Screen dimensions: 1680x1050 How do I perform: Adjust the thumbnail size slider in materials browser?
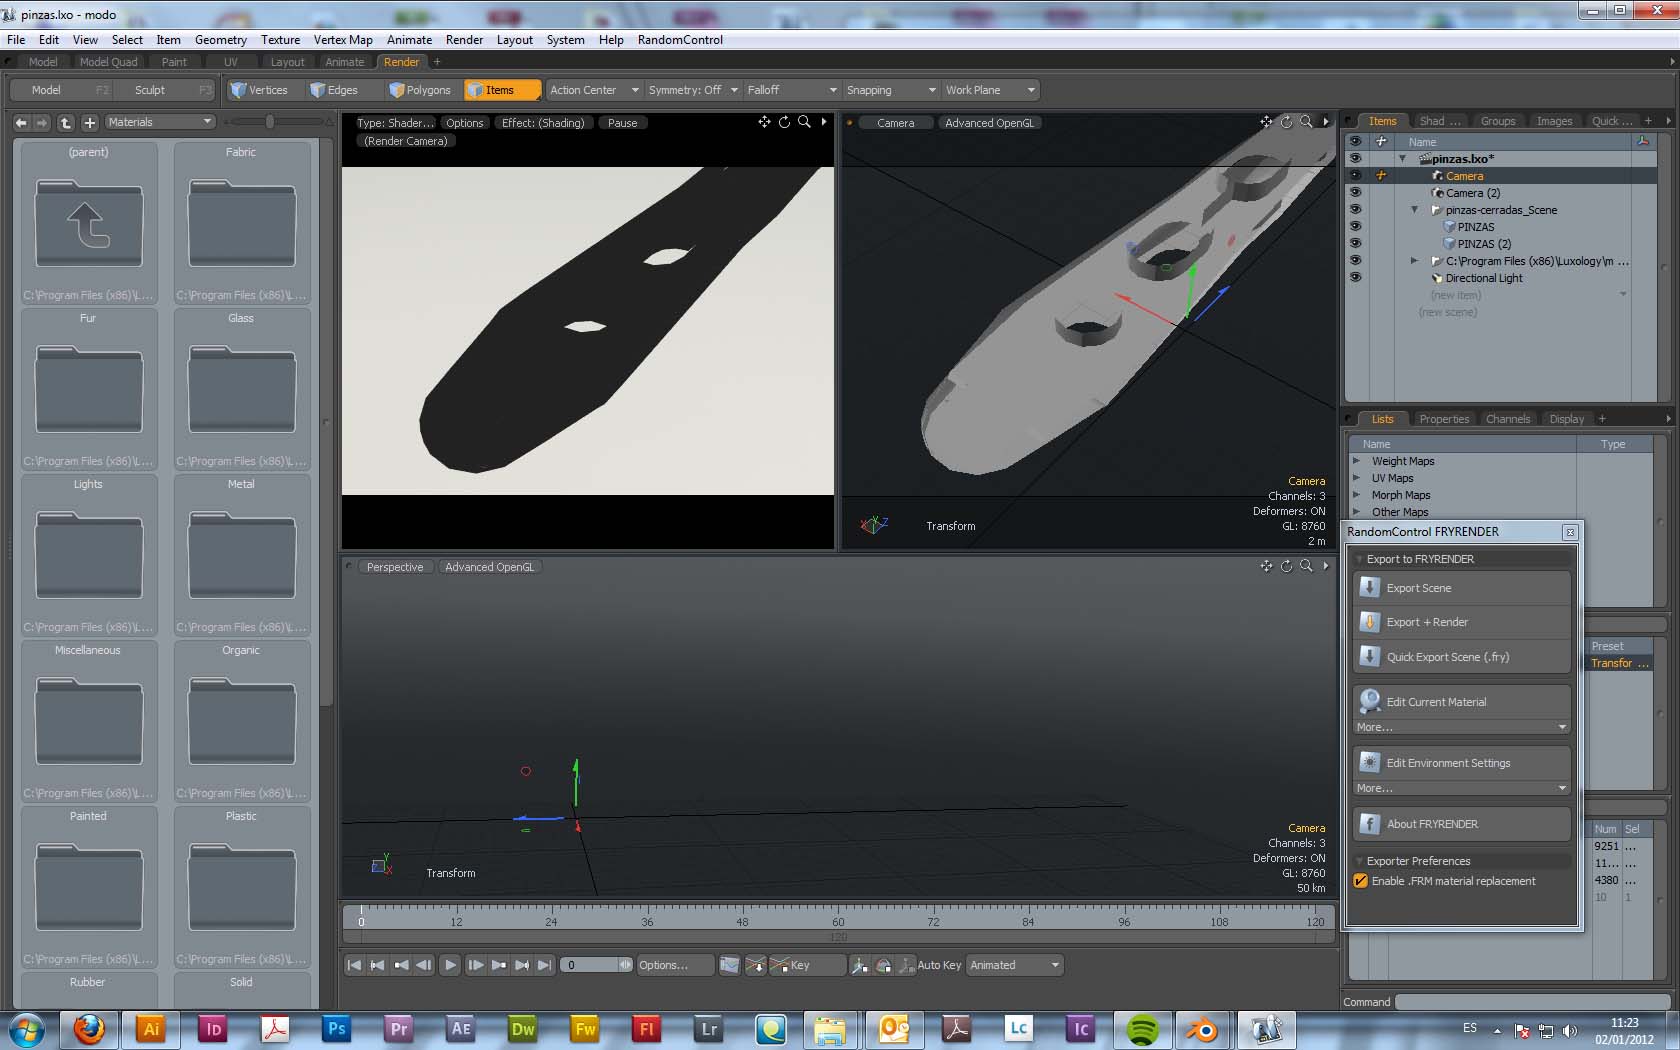270,121
